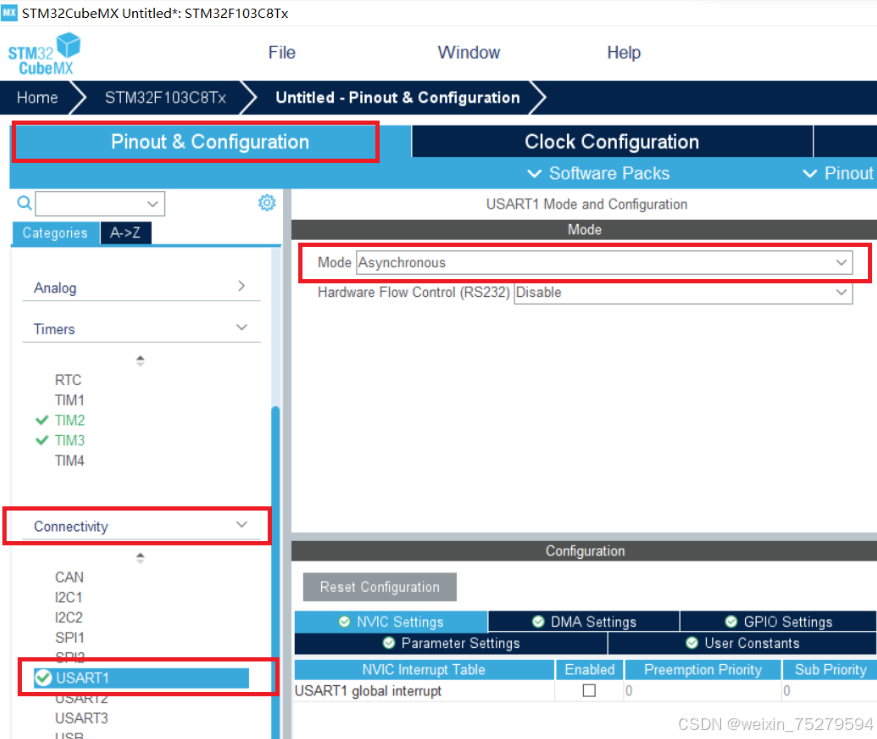Click the USART1 Preemption Priority value 0
Image resolution: width=877 pixels, height=739 pixels.
(x=629, y=691)
